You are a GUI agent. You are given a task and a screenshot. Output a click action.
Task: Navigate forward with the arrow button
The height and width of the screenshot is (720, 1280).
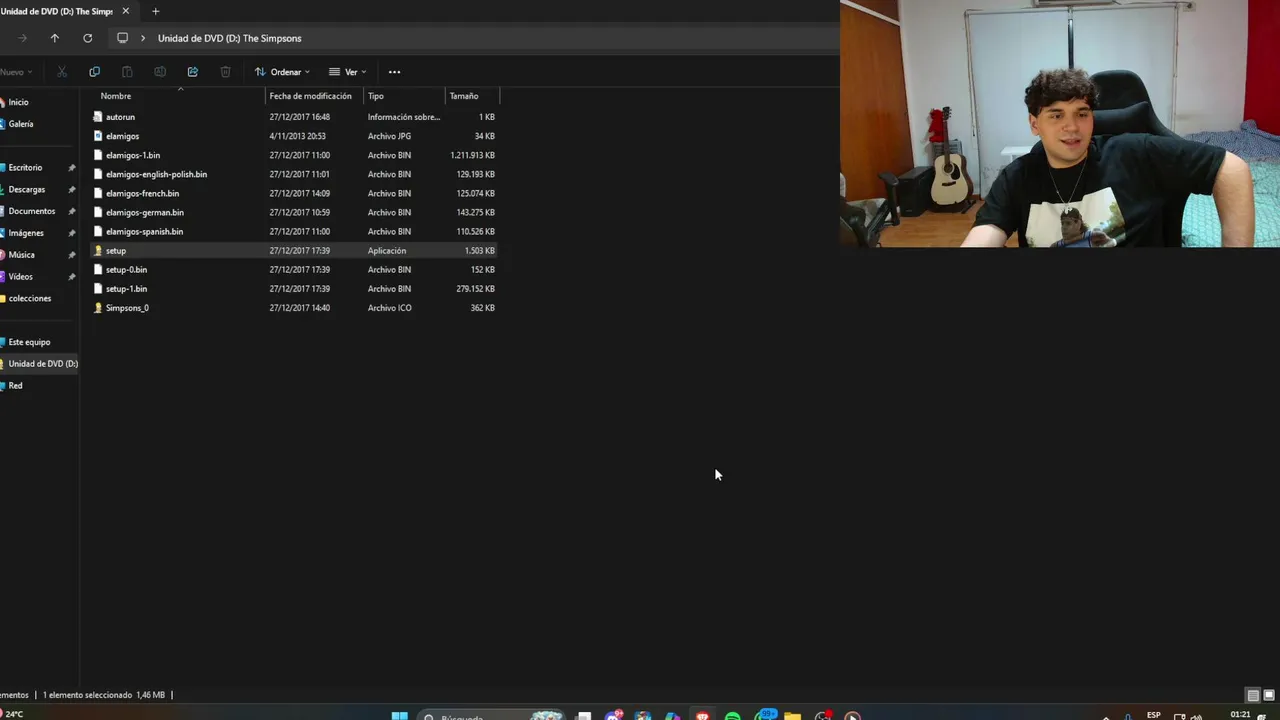point(22,38)
